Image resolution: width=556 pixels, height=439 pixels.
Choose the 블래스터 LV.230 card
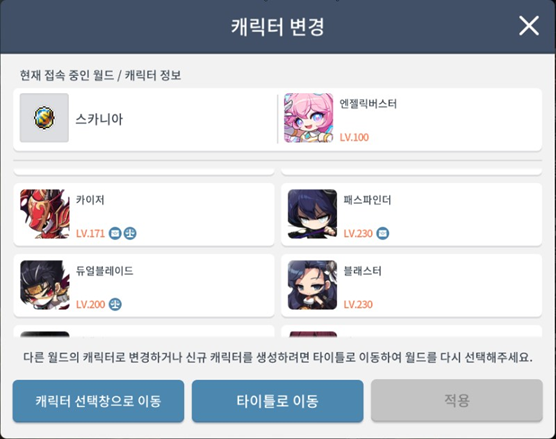click(411, 285)
